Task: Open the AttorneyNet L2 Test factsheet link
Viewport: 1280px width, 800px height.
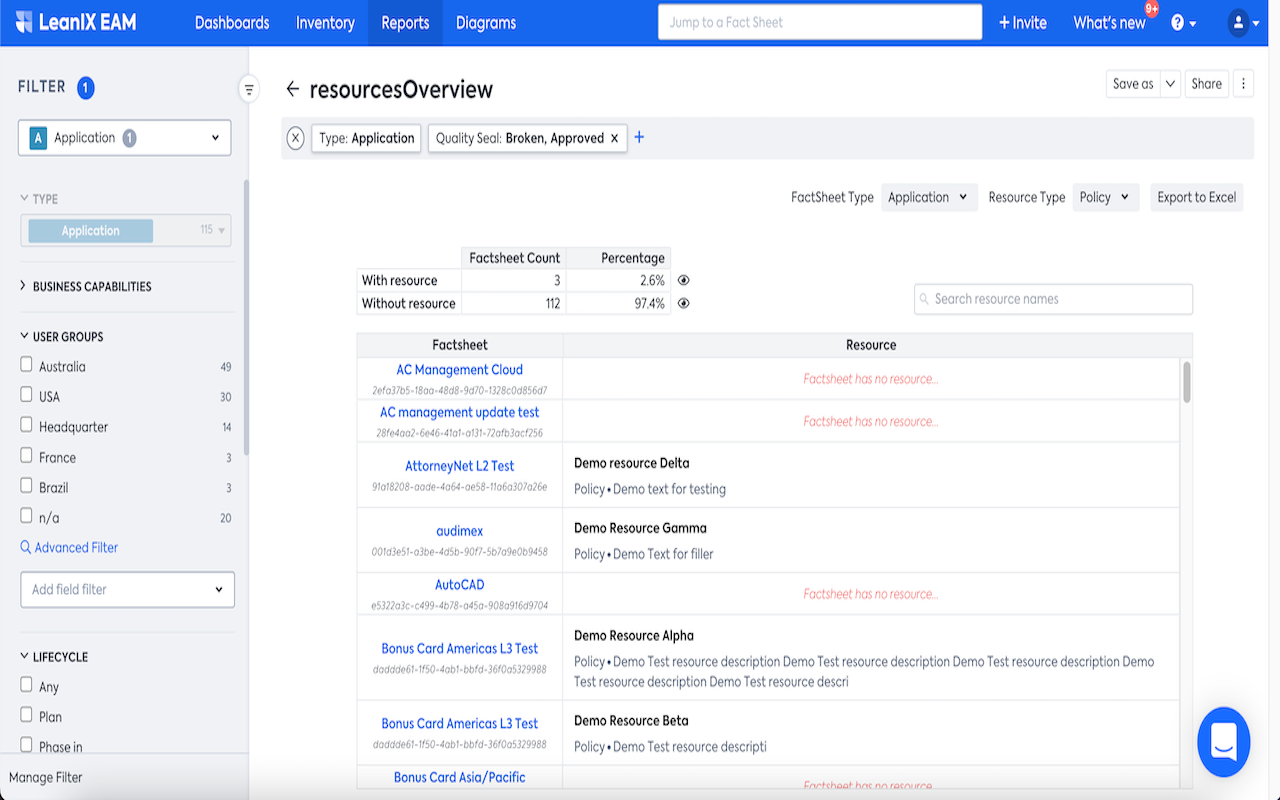Action: tap(460, 466)
